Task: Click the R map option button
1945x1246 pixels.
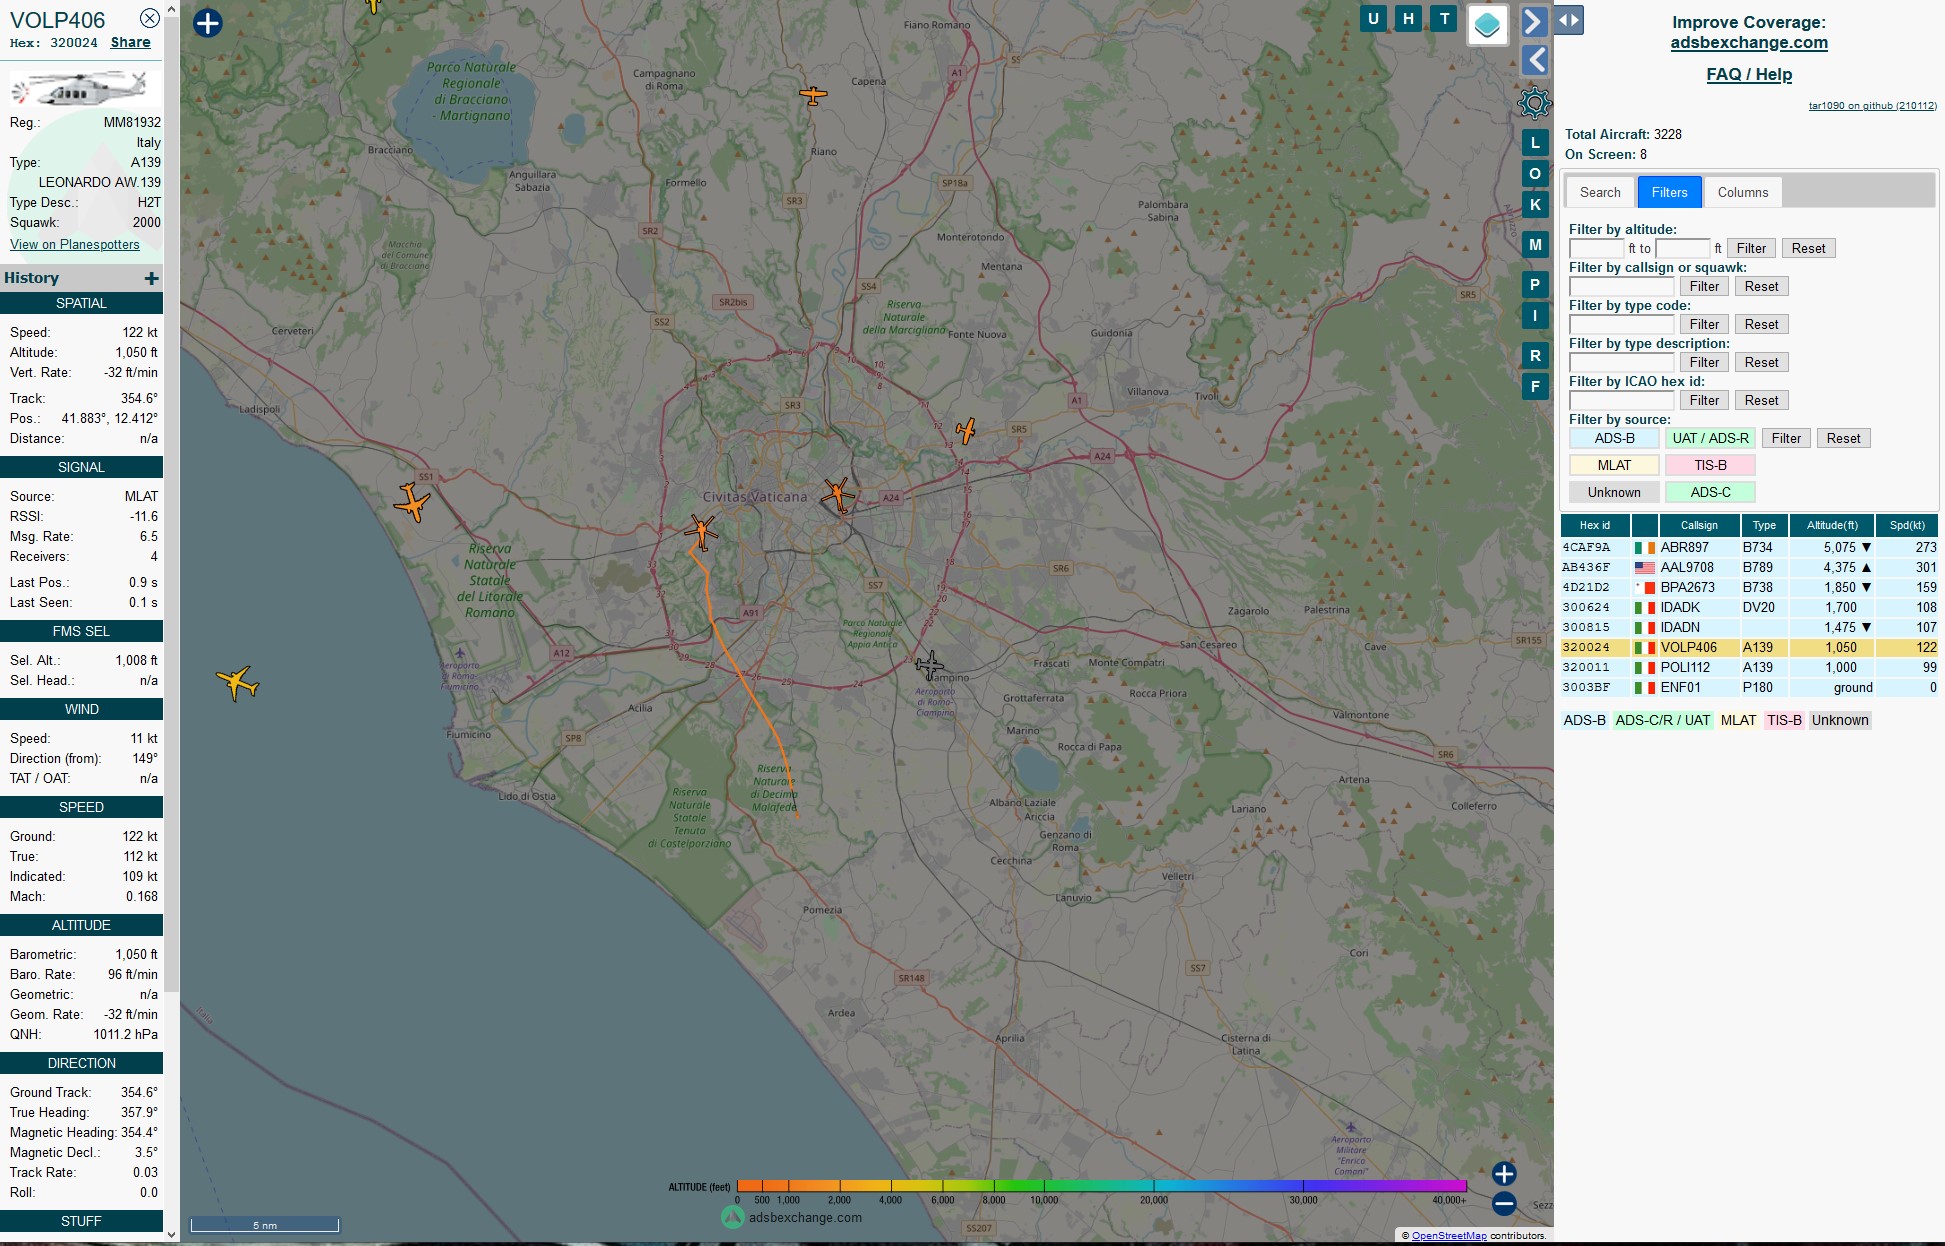Action: pyautogui.click(x=1535, y=356)
